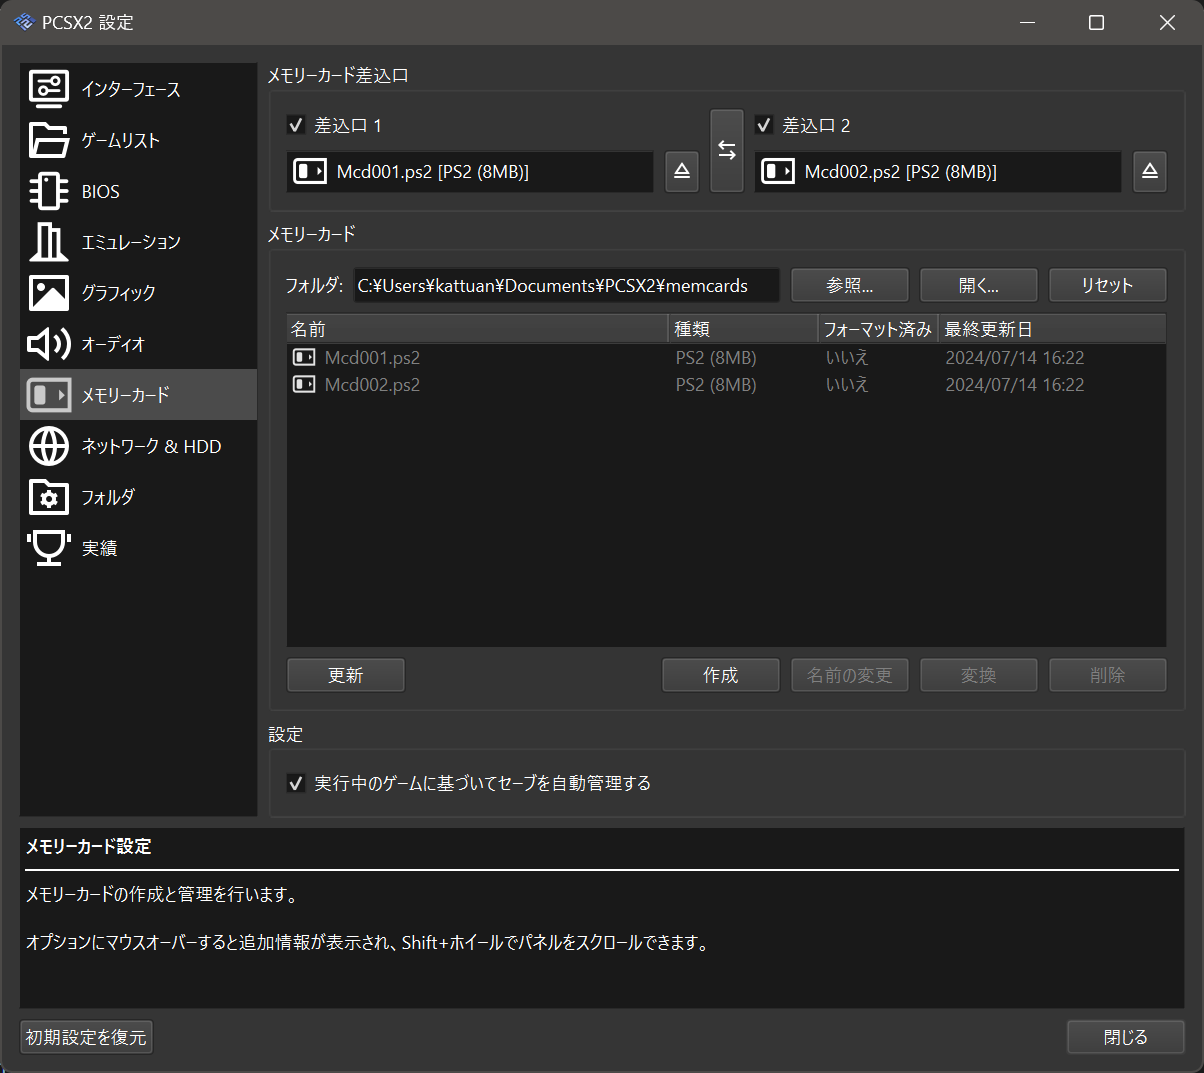Eject the memory card from slot 1
Screen dimensions: 1204x1073
682,172
